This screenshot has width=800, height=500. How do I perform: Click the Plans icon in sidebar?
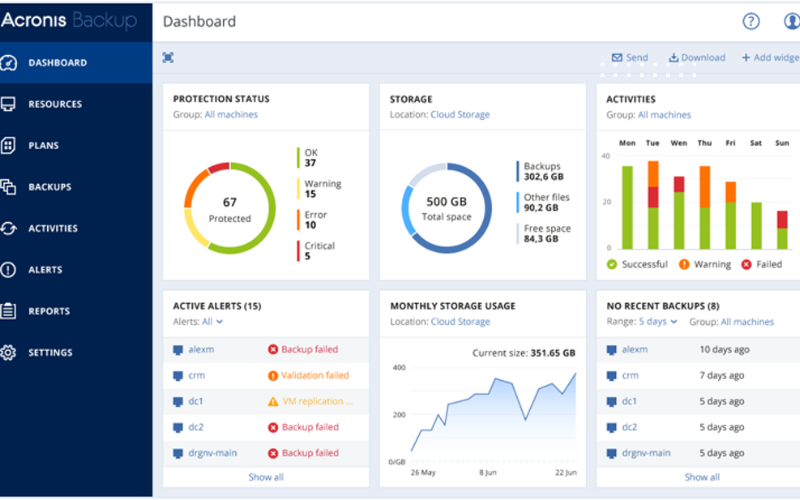tap(8, 145)
